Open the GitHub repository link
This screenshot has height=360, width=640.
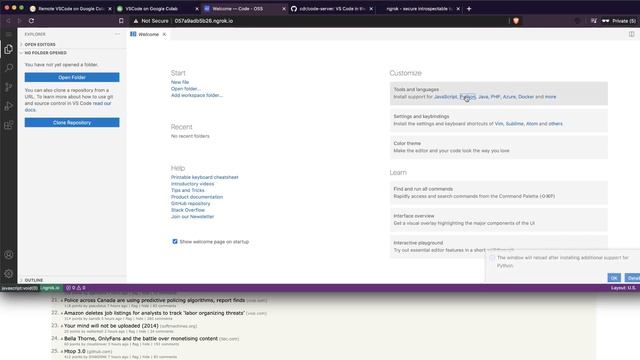(x=191, y=203)
